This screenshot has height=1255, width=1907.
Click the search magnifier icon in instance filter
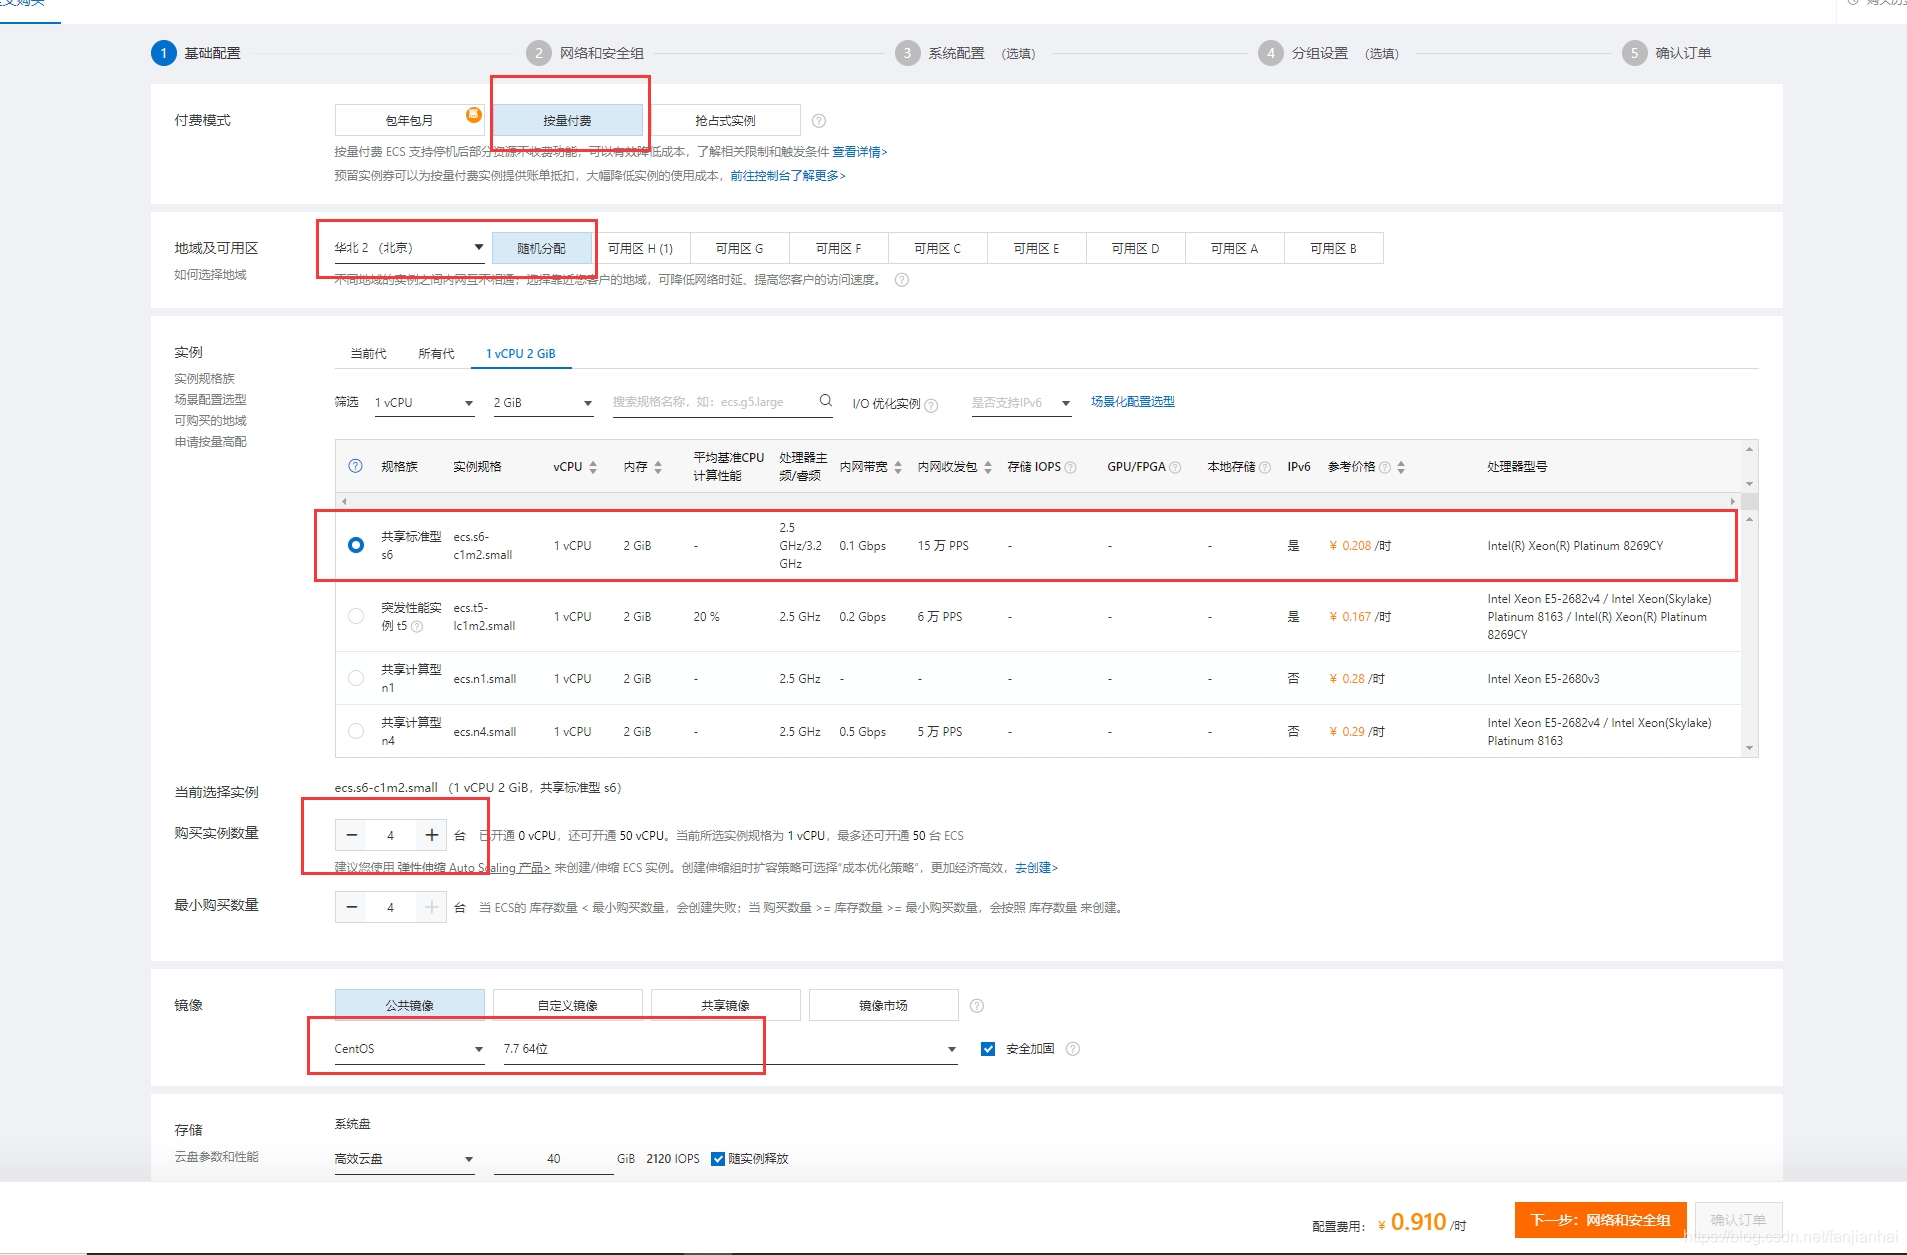[825, 401]
